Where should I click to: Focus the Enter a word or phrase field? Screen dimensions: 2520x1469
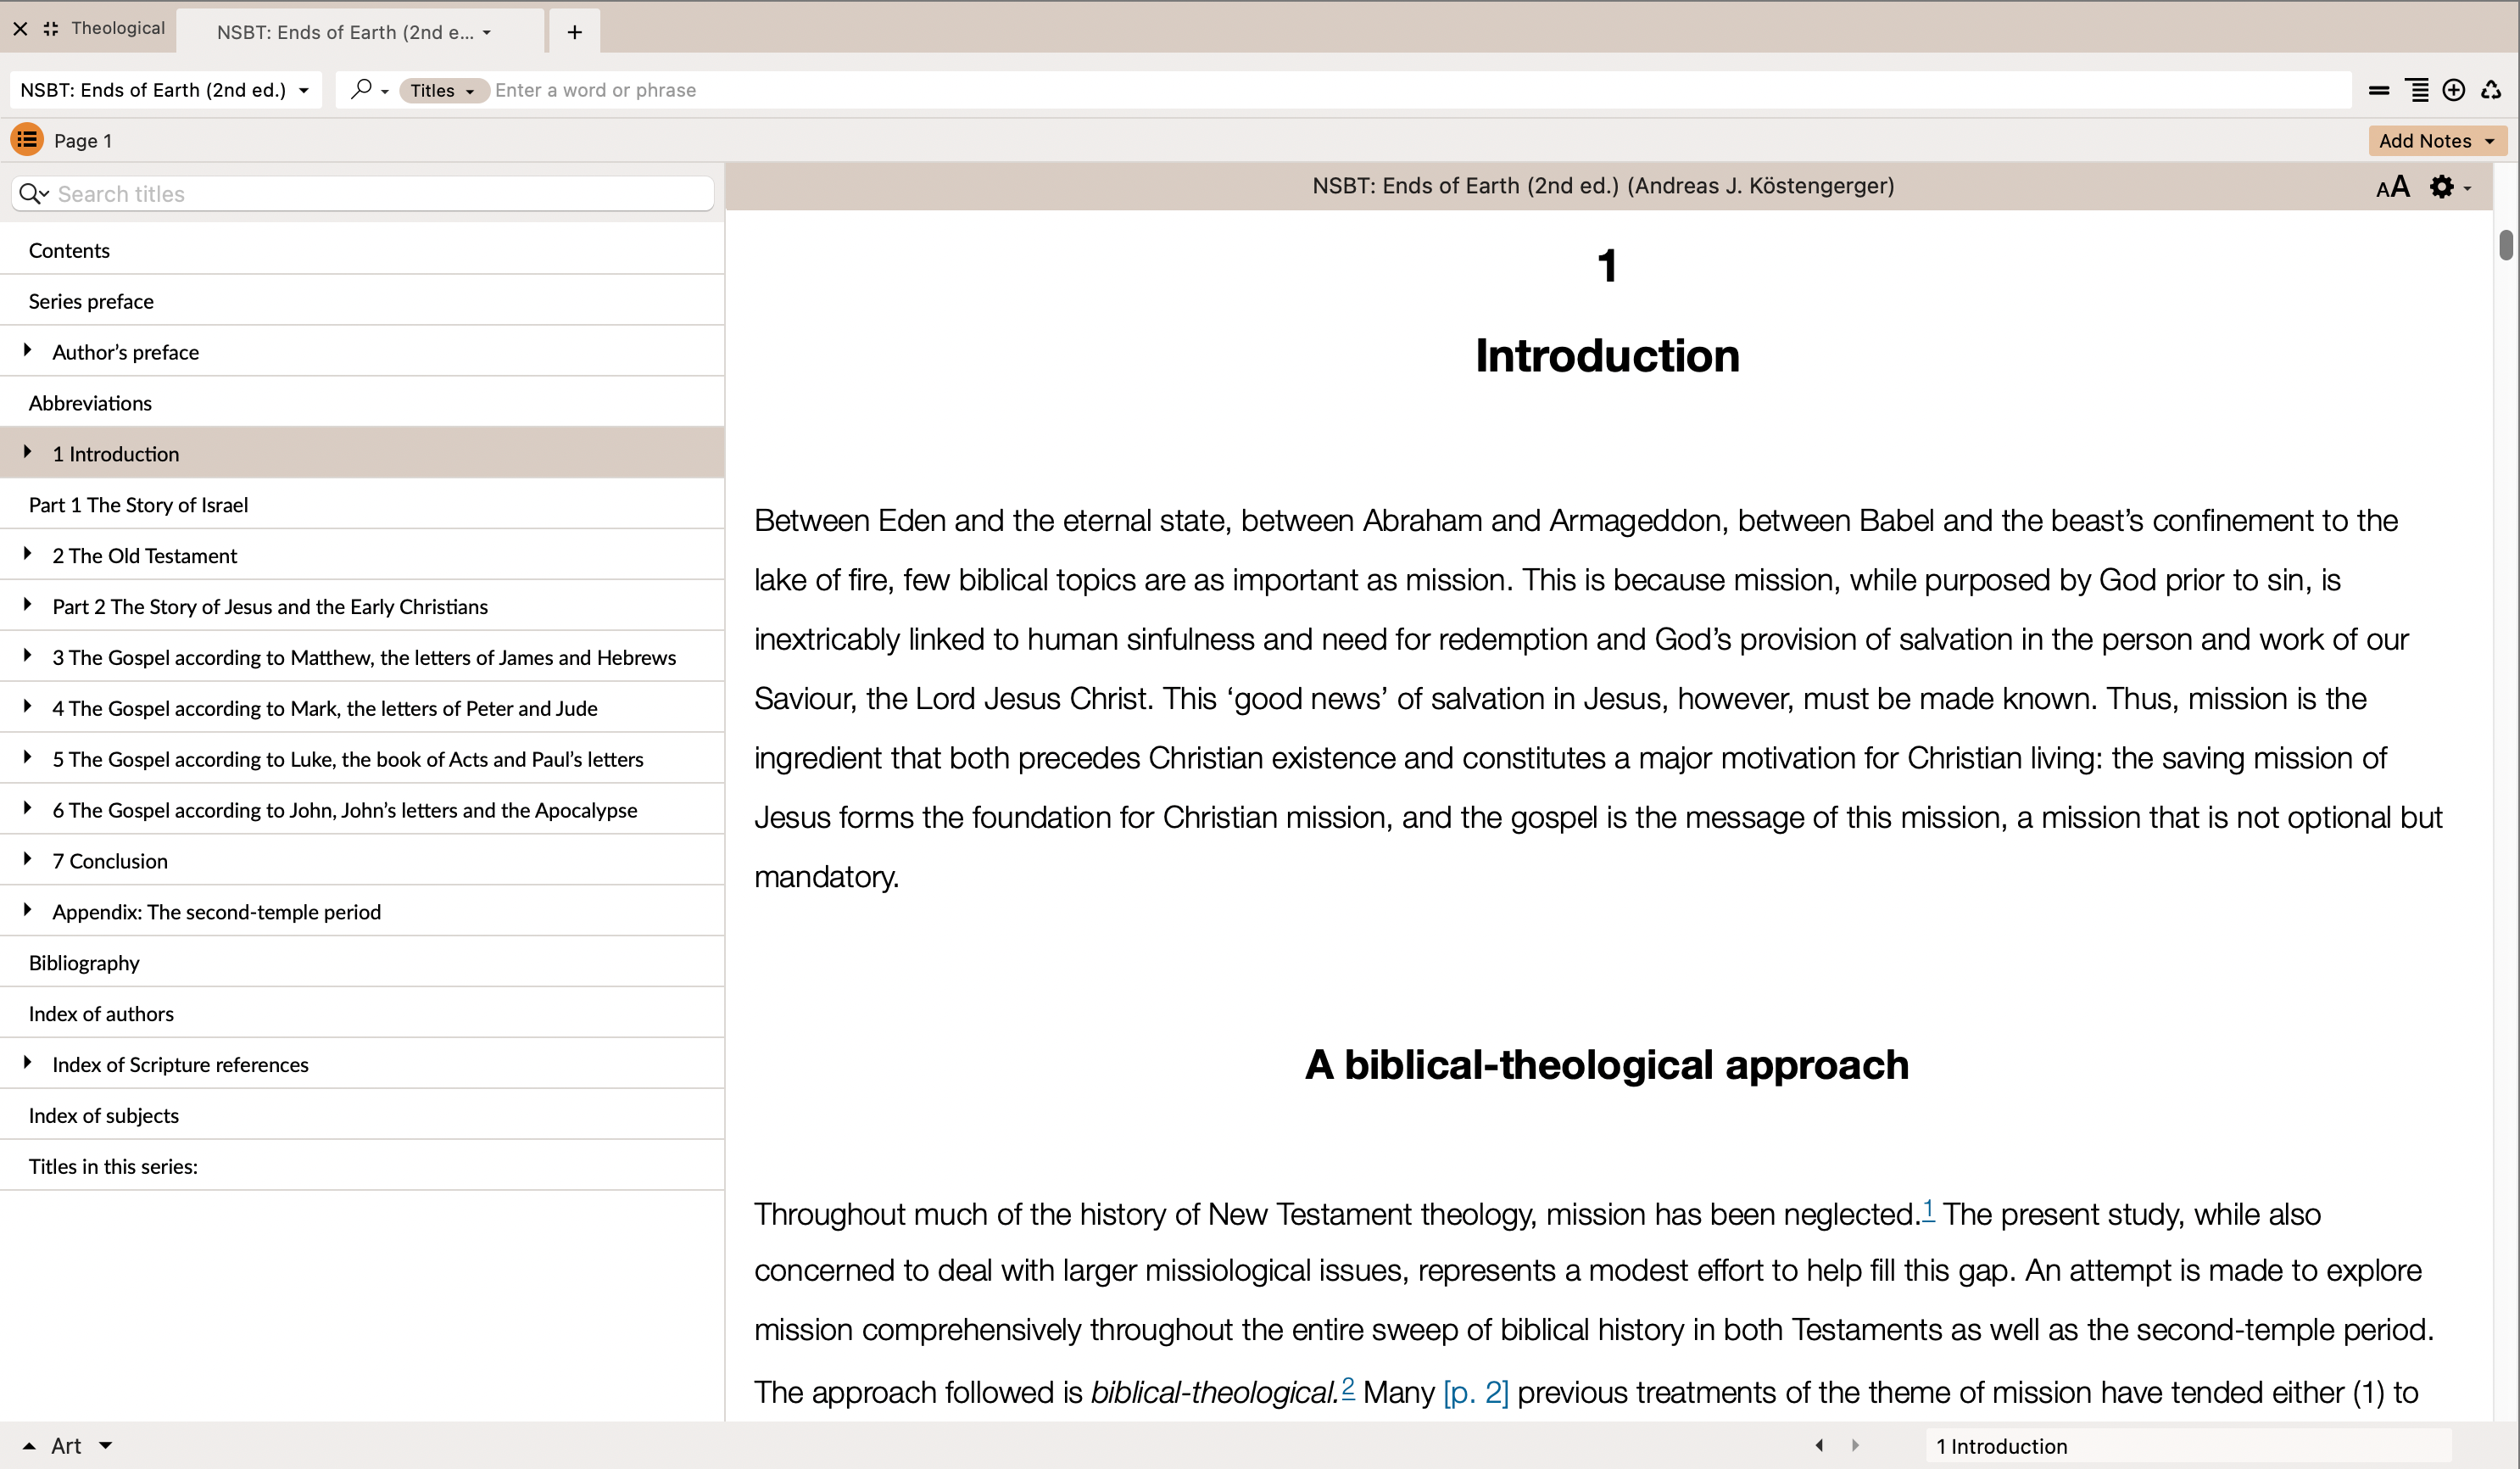1420,90
